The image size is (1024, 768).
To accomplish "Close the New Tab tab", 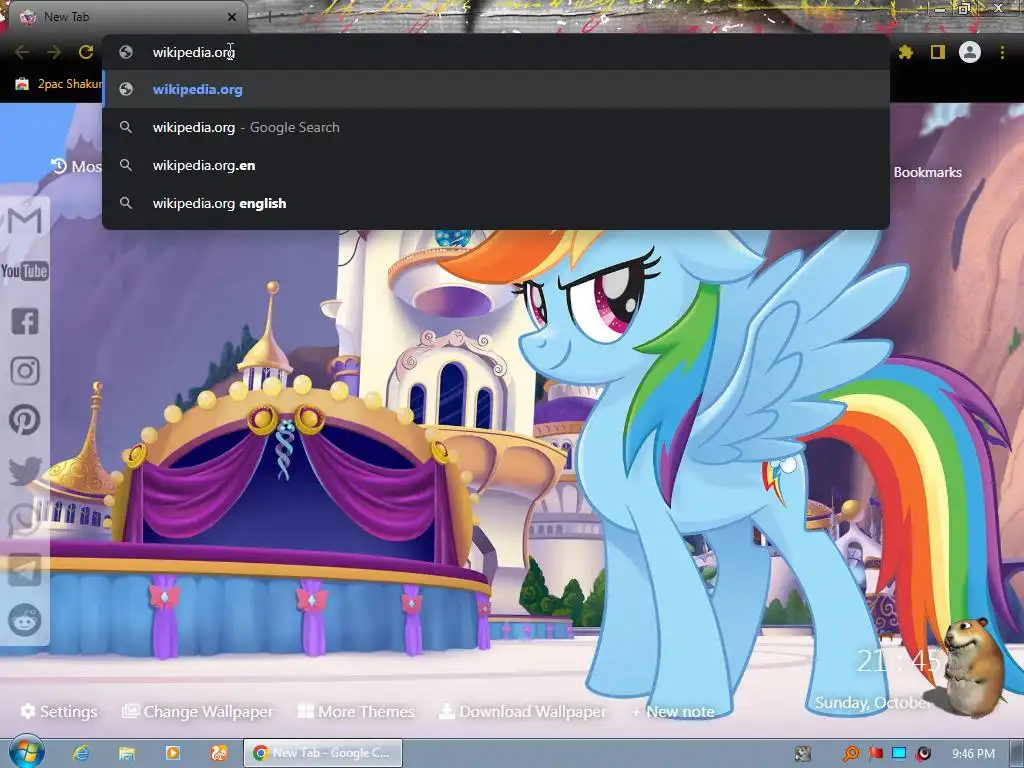I will [x=232, y=17].
